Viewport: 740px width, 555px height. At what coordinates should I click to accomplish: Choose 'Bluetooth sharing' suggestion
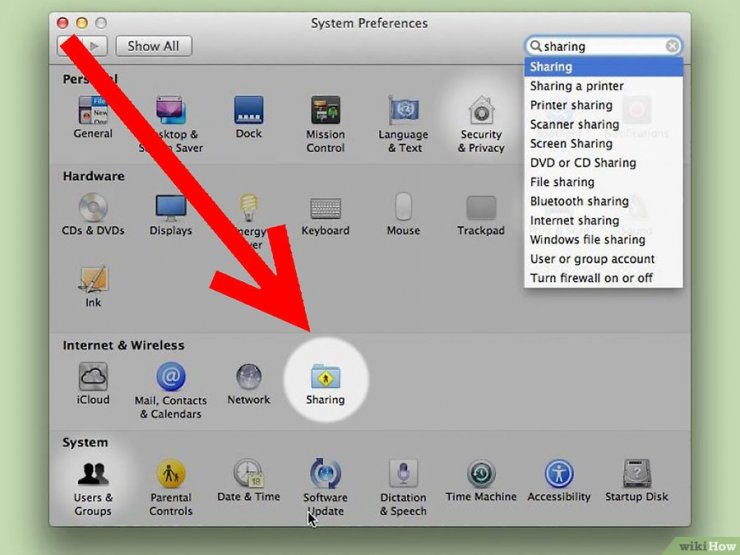point(603,201)
